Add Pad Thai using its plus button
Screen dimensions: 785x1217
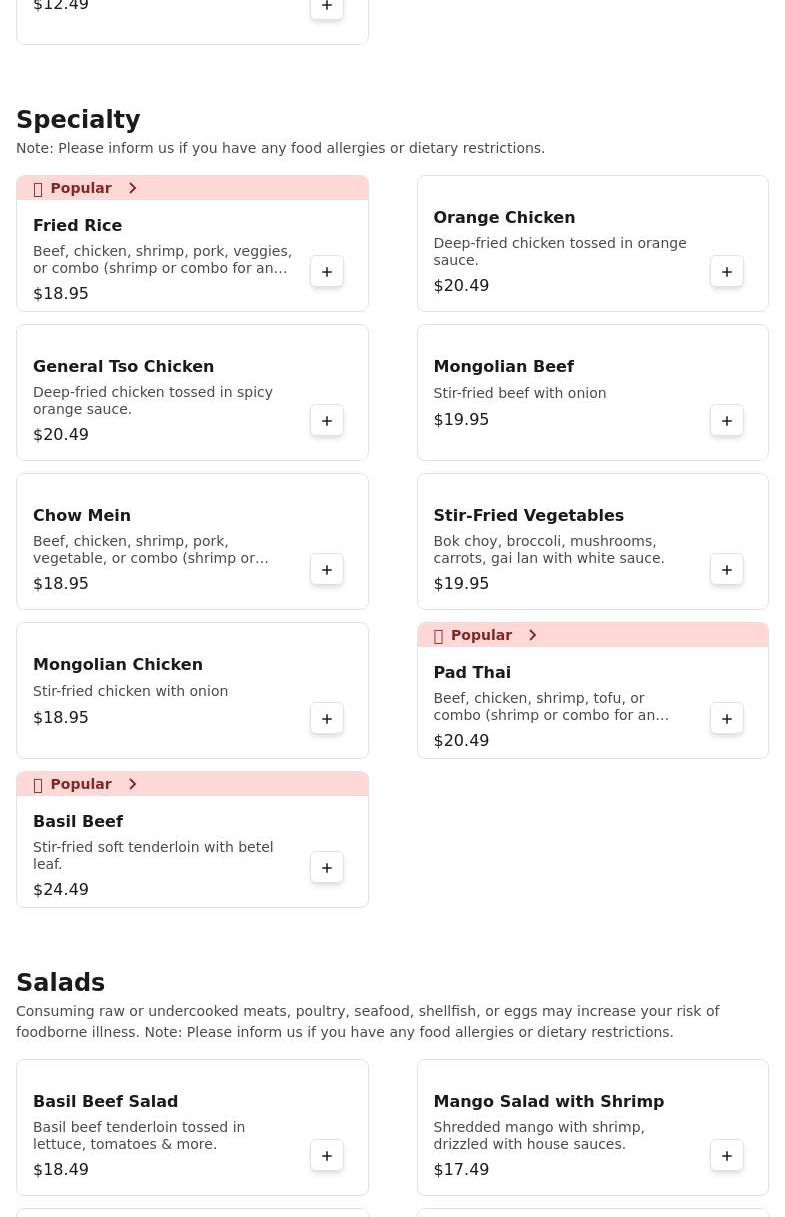tap(727, 719)
